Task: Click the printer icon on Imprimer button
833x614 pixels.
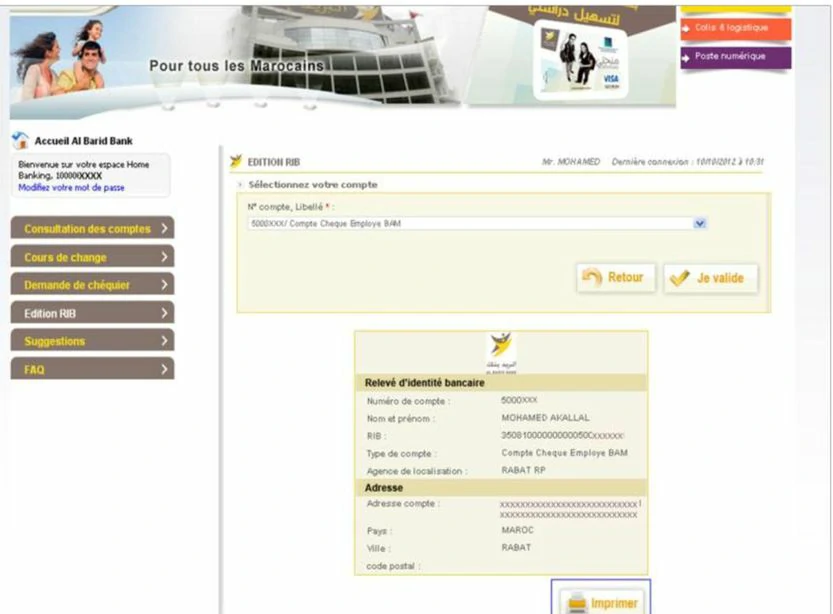Action: 576,603
